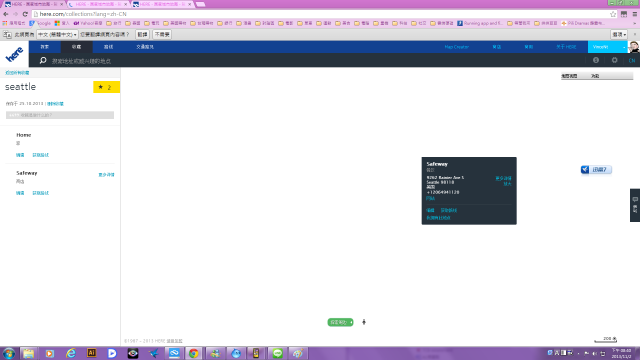
Task: Click the street-level pegman icon
Action: tap(364, 322)
